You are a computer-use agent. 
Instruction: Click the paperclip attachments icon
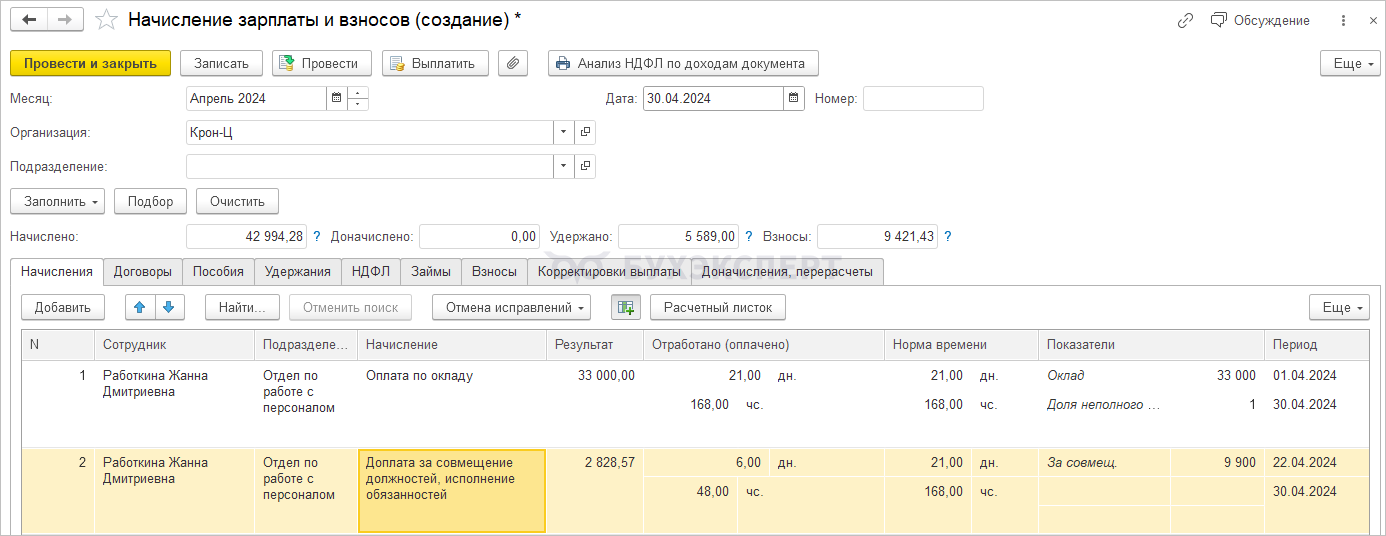(512, 63)
